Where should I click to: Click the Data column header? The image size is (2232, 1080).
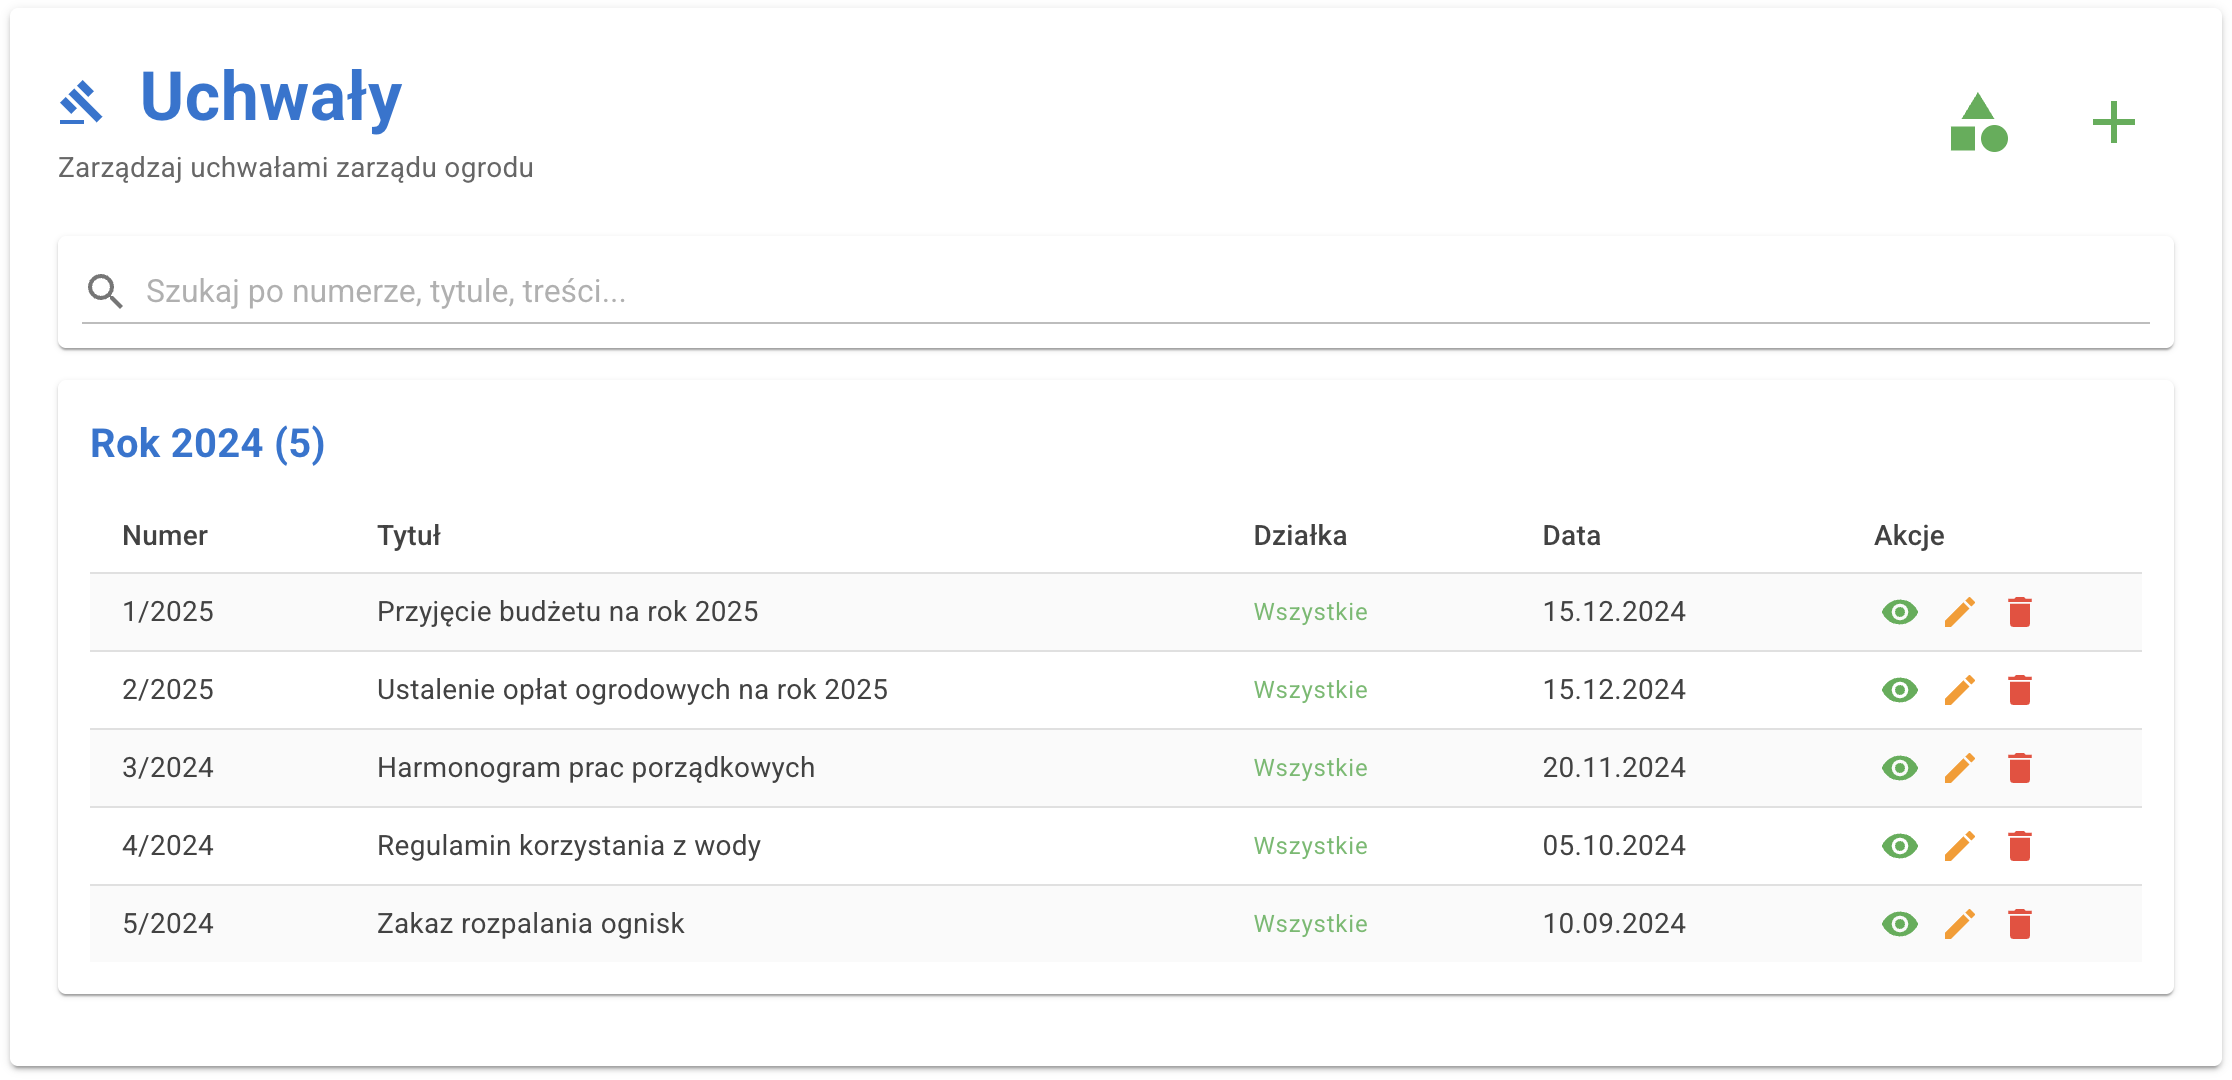(1571, 536)
